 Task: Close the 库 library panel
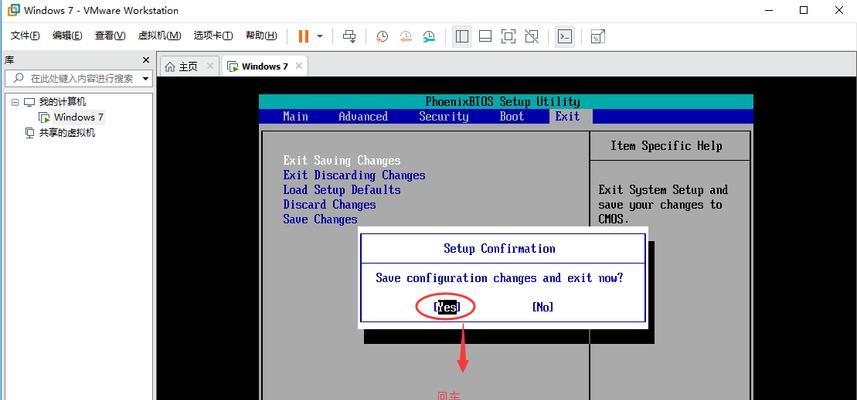145,60
